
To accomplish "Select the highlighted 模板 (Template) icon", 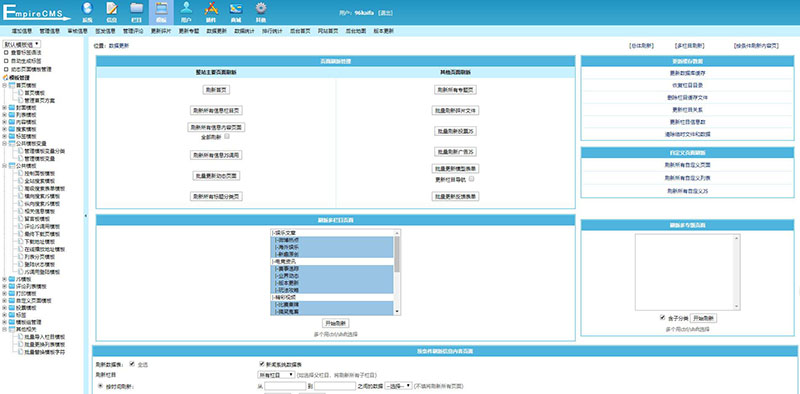I will (161, 12).
